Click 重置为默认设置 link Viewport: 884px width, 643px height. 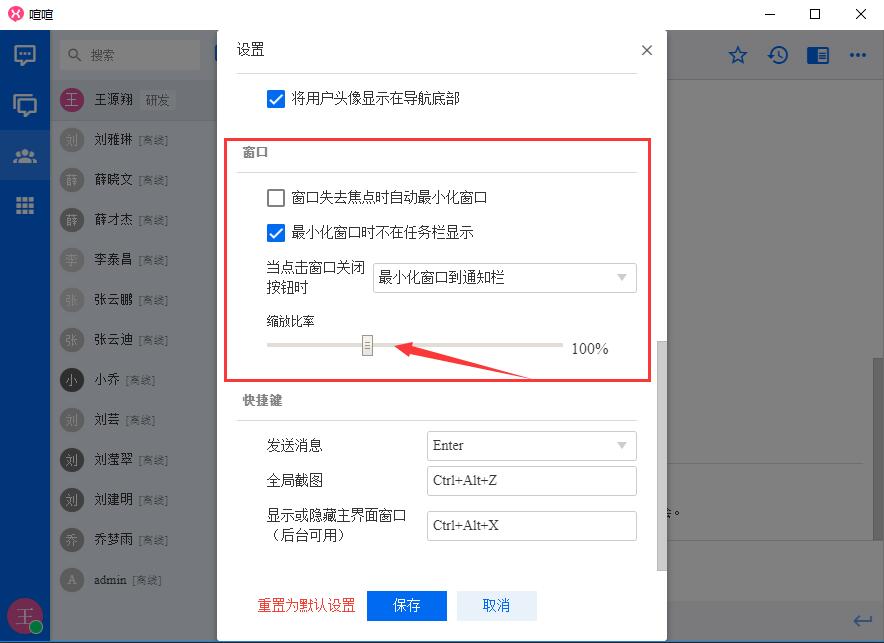[306, 606]
